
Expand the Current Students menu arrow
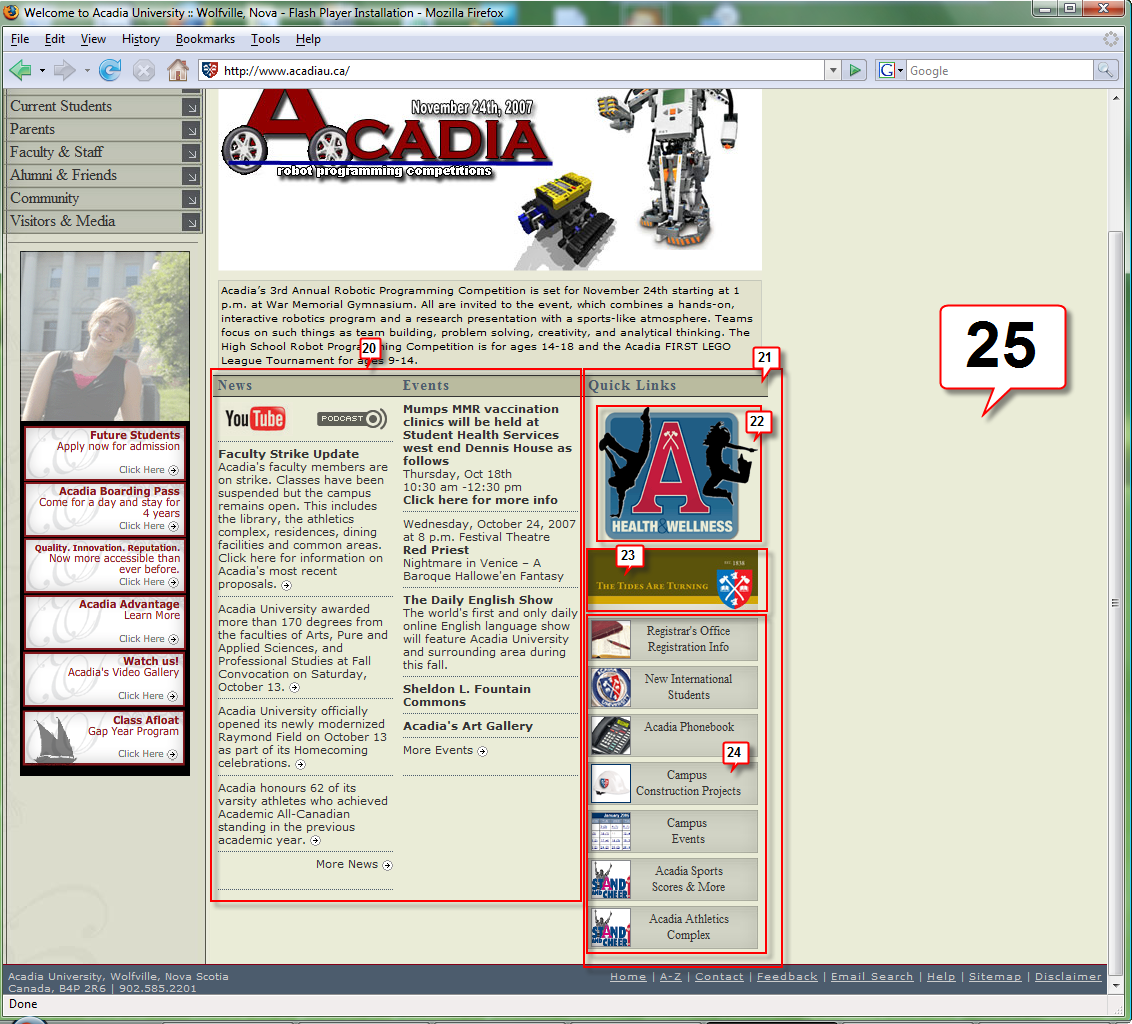[x=191, y=107]
